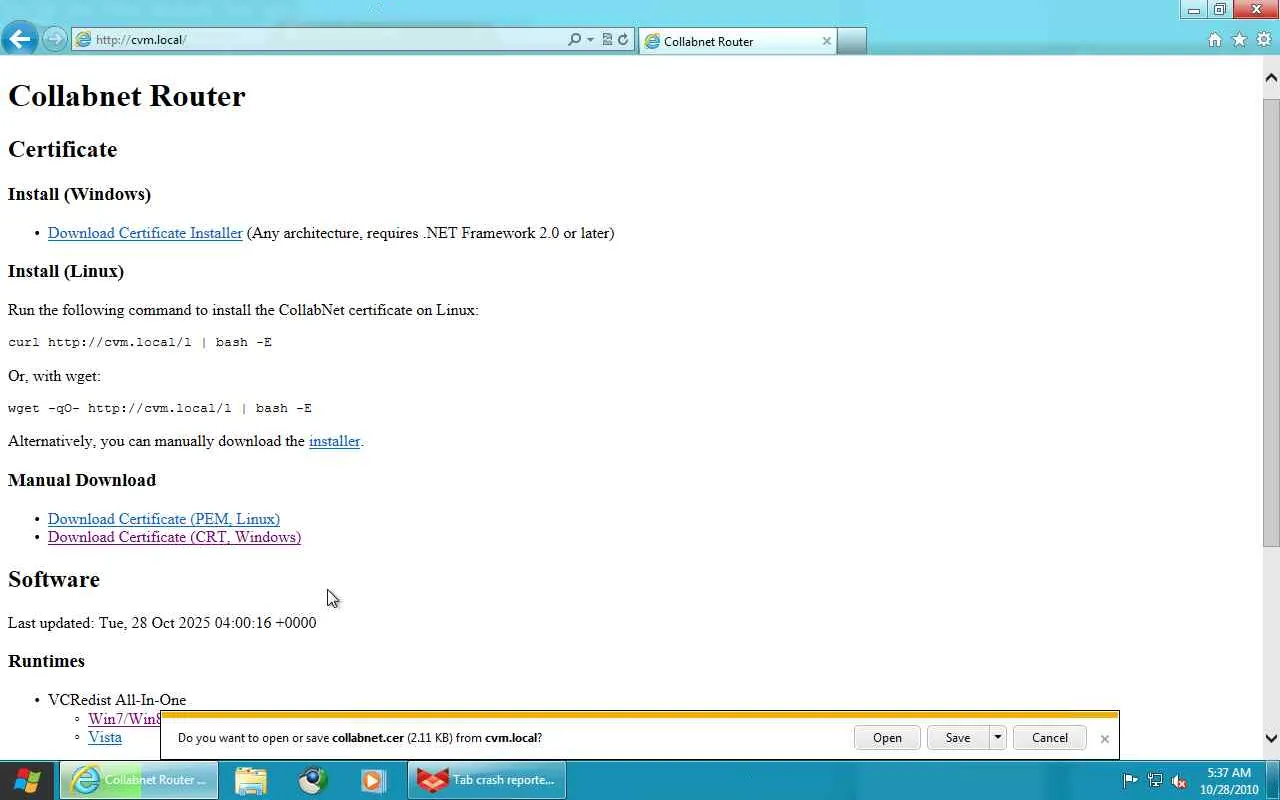Click the Software section heading

(54, 579)
